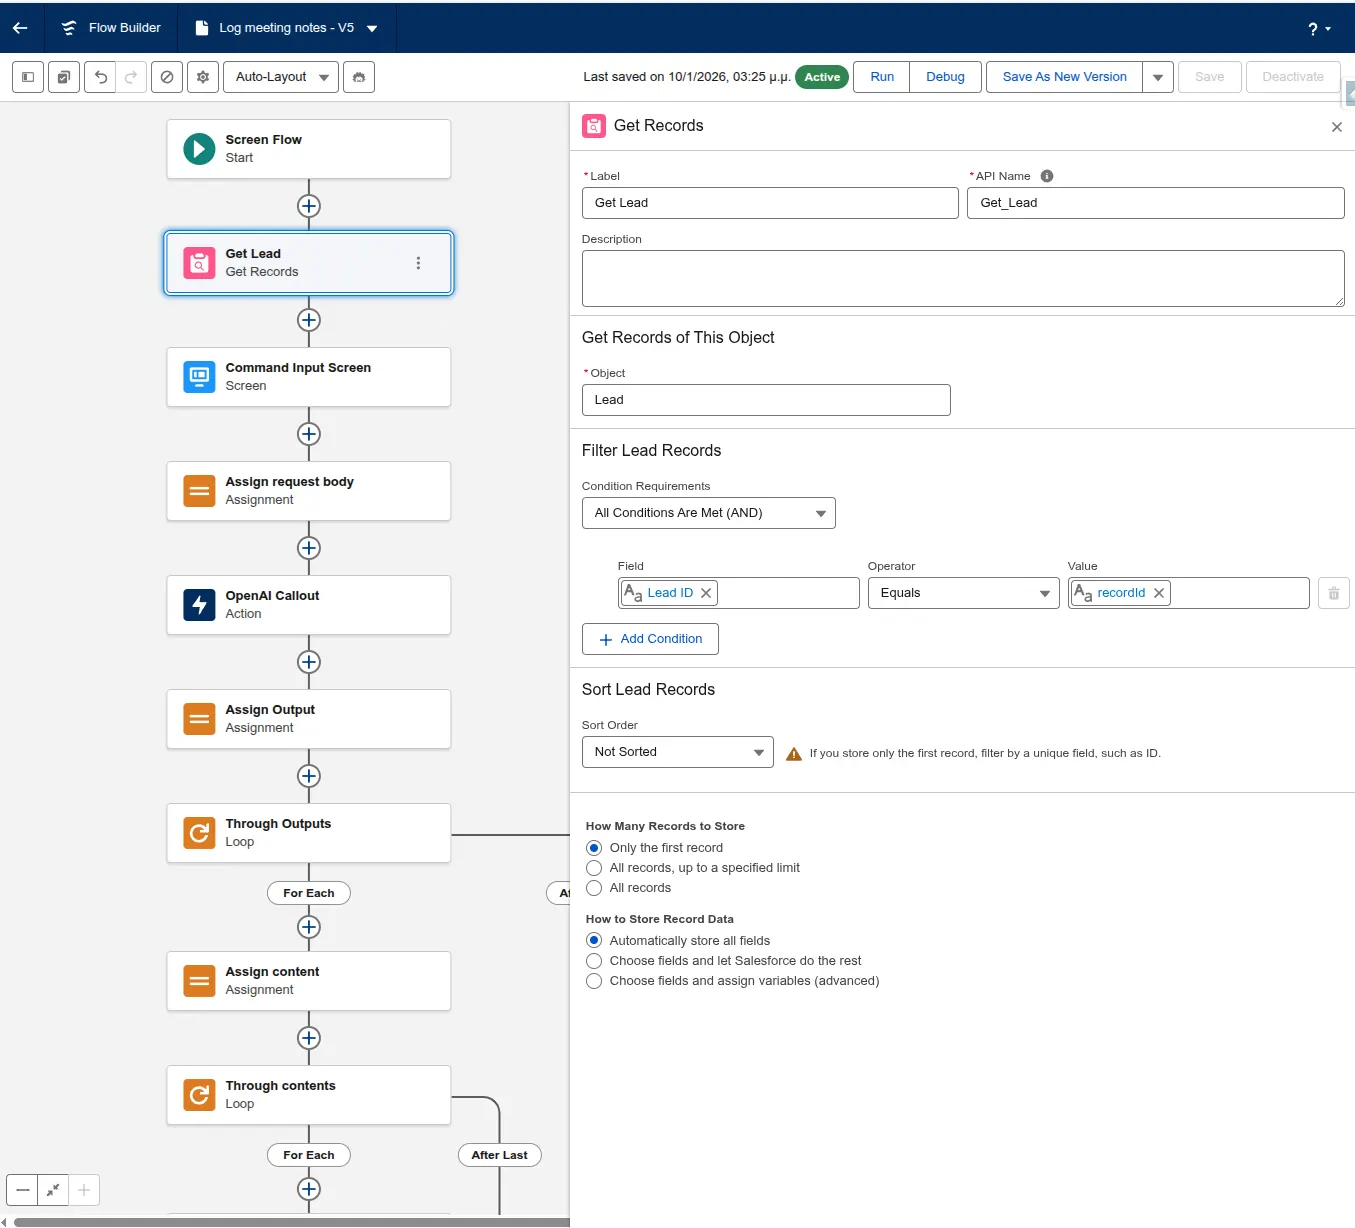This screenshot has width=1355, height=1228.
Task: Change the Condition Requirements dropdown
Action: coord(708,513)
